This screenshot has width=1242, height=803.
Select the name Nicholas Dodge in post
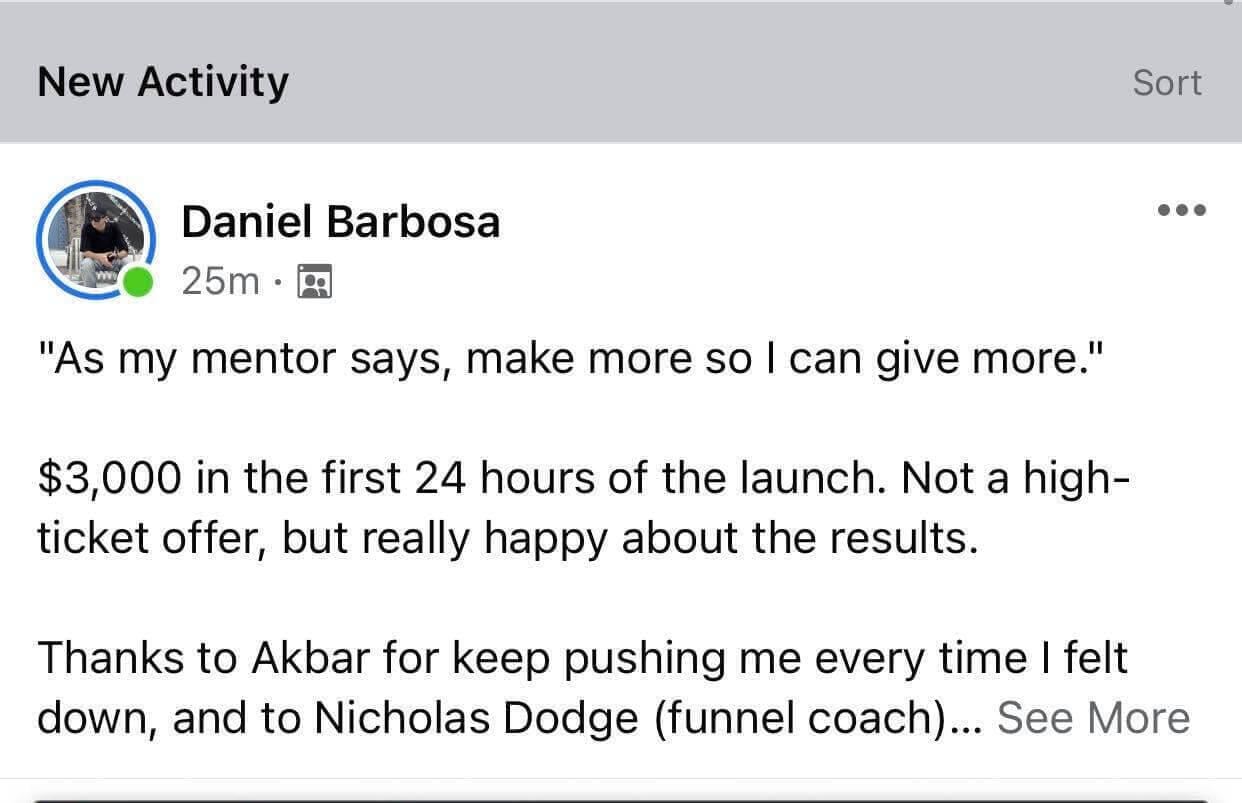point(476,719)
